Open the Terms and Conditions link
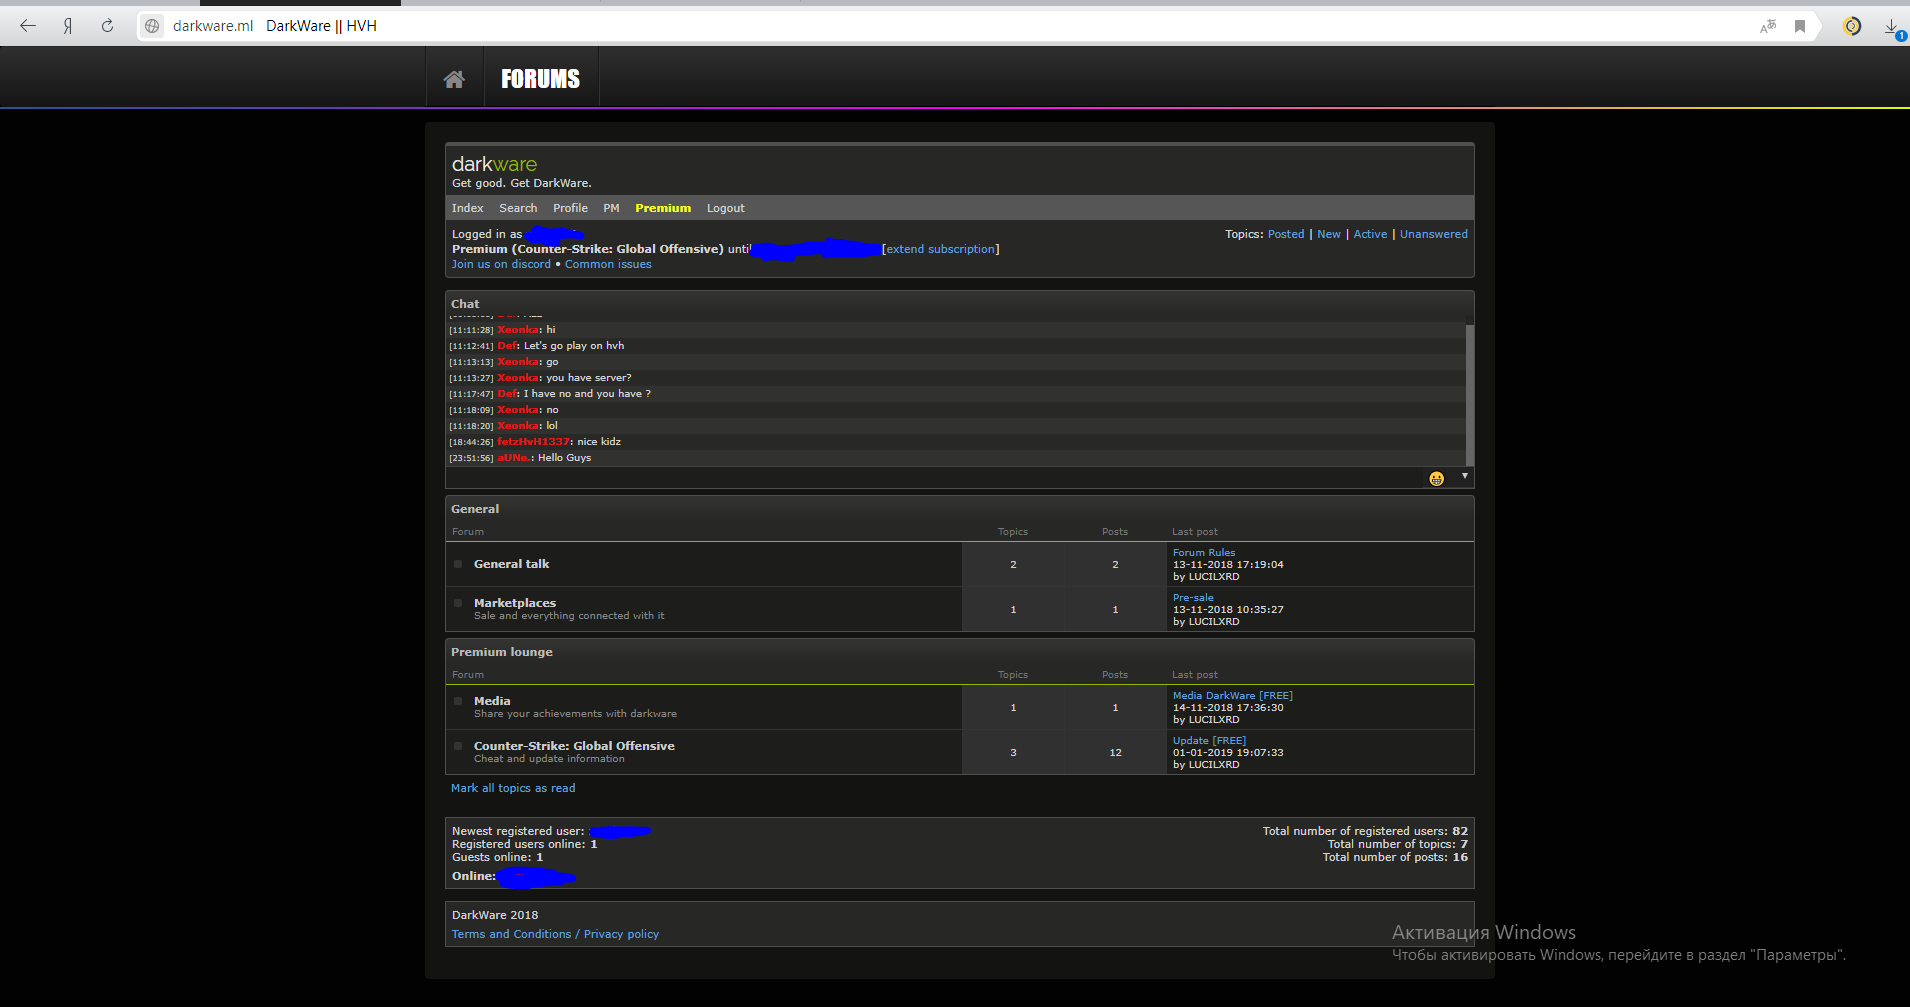 click(x=511, y=934)
